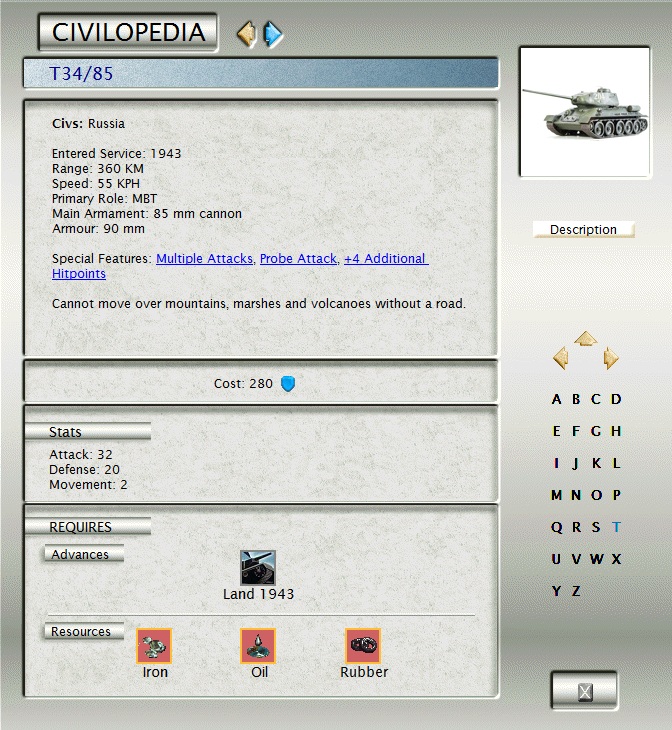Screen dimensions: 672x730
Task: Jump to letter B in the index
Action: pos(576,399)
